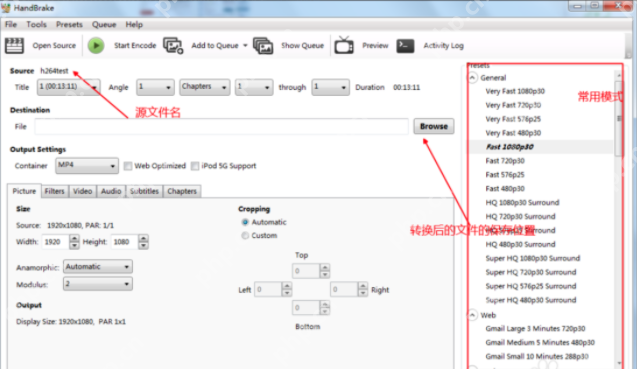The width and height of the screenshot is (637, 369).
Task: Switch to the Subtitles tab
Action: tap(144, 191)
